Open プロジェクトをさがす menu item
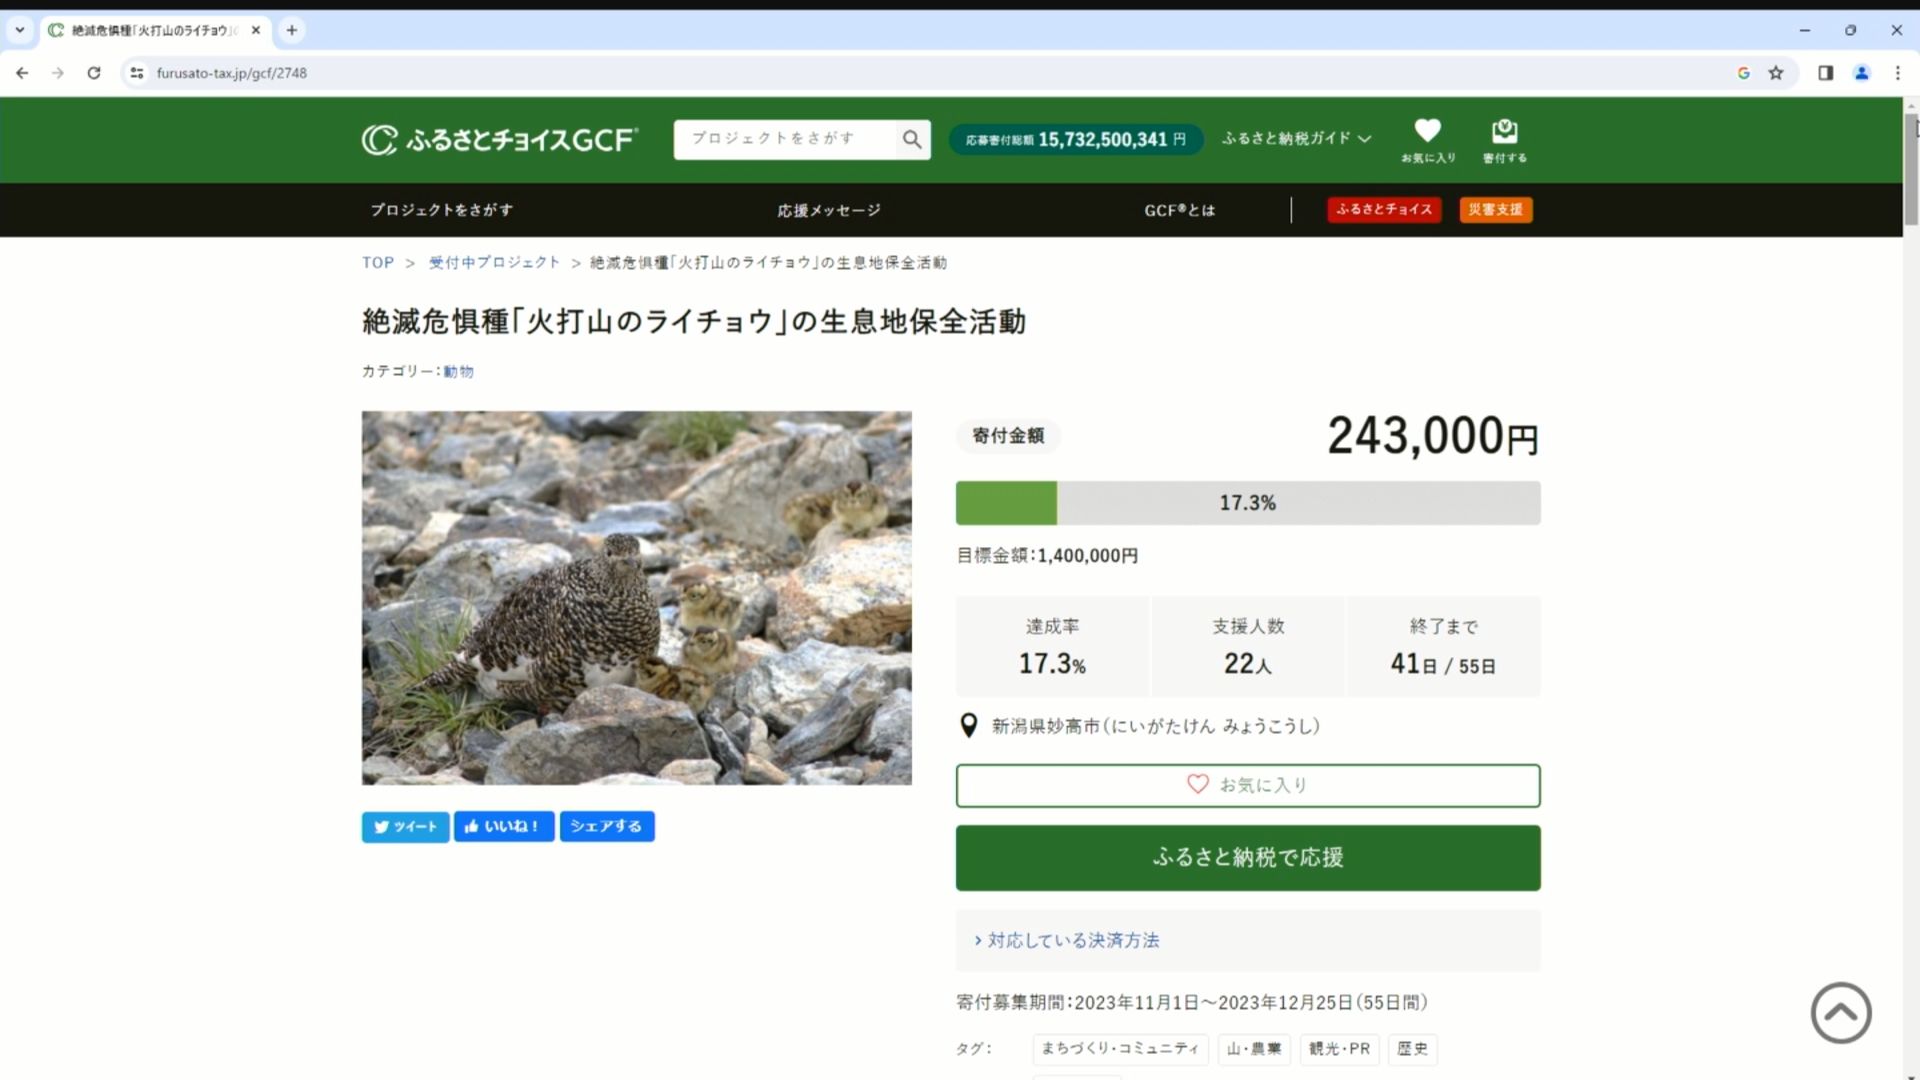1920x1080 pixels. point(441,210)
